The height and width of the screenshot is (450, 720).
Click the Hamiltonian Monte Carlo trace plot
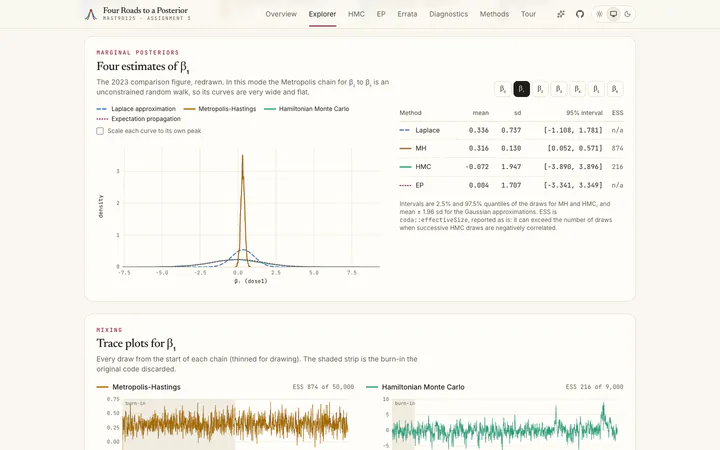coord(505,423)
